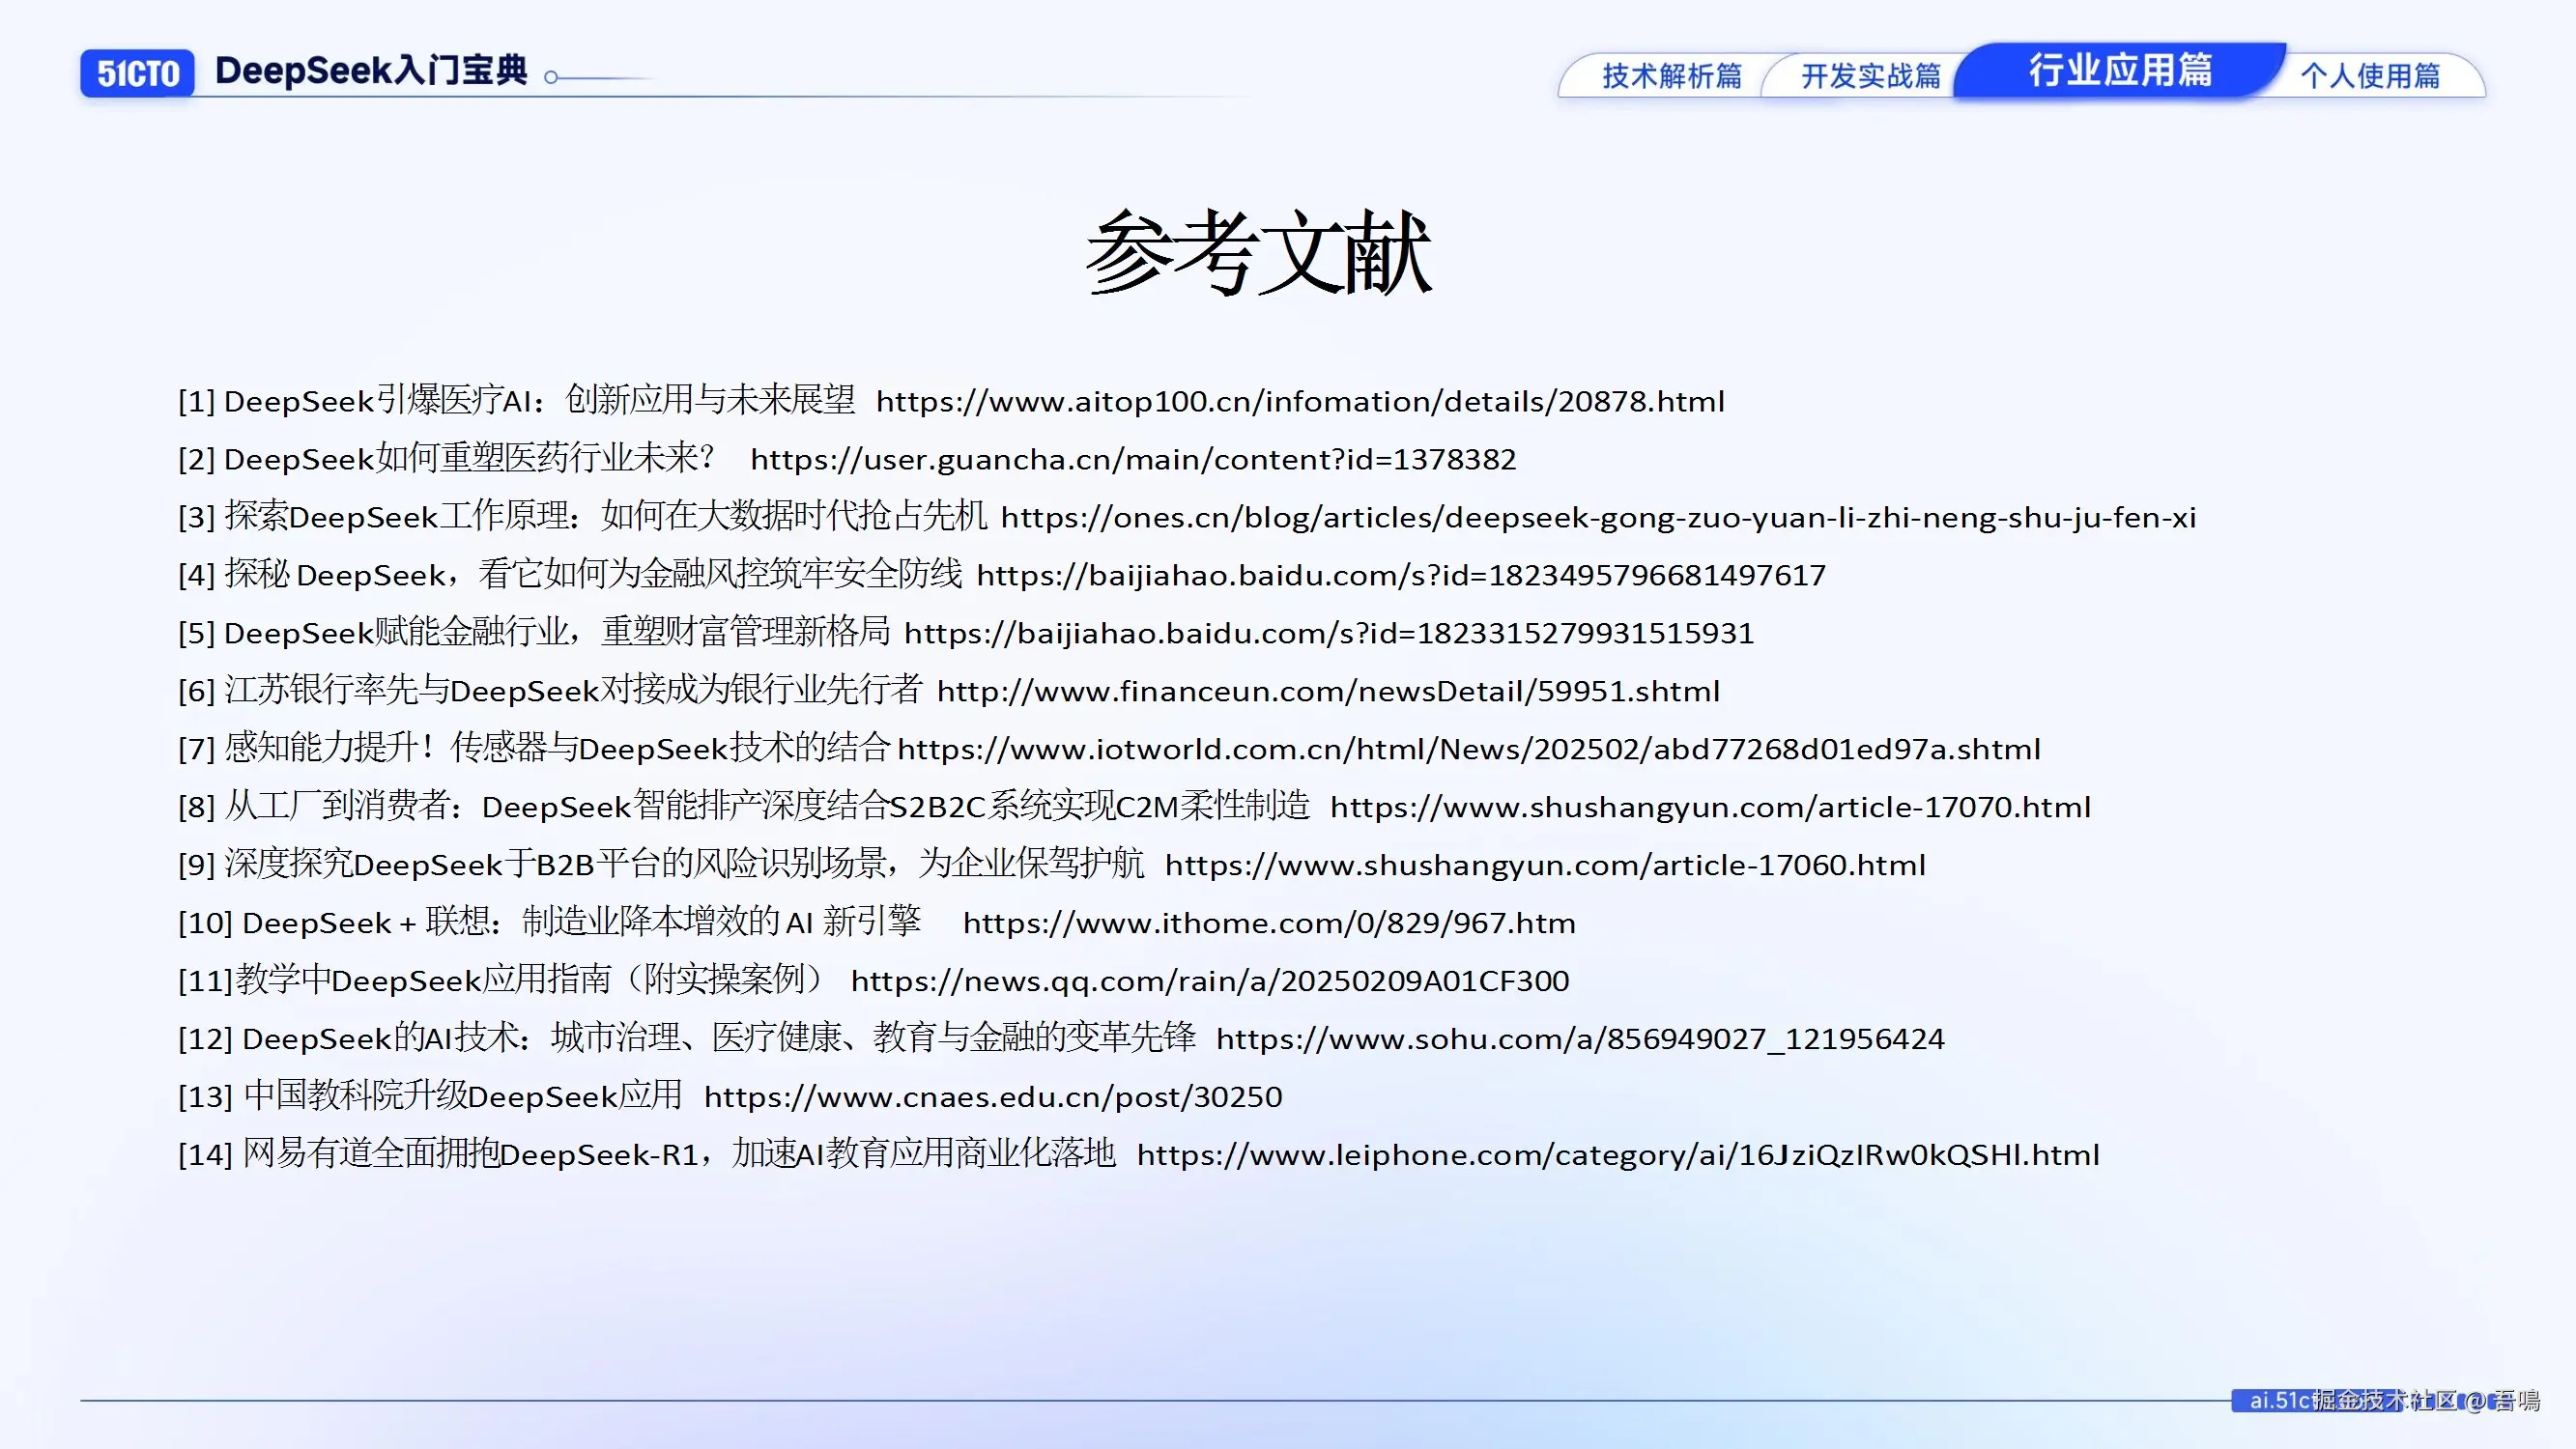
Task: Open baidu link ending in 1497617
Action: (x=1400, y=576)
